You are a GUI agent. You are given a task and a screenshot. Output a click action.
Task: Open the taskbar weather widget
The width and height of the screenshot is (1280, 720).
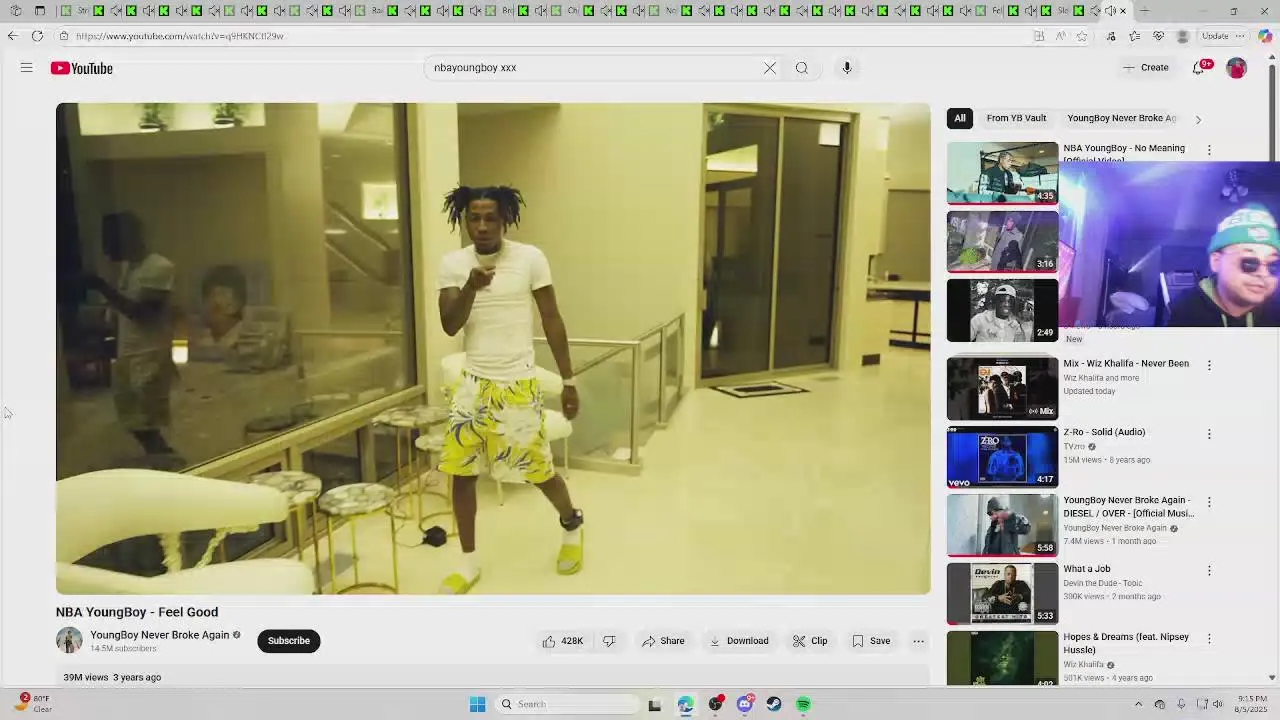(x=34, y=704)
